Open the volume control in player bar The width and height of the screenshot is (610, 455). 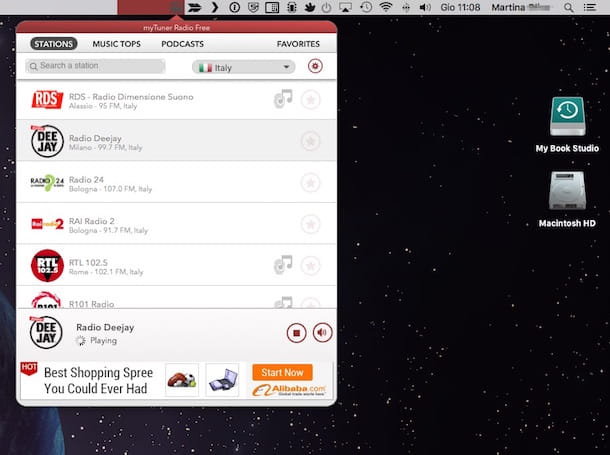[323, 332]
